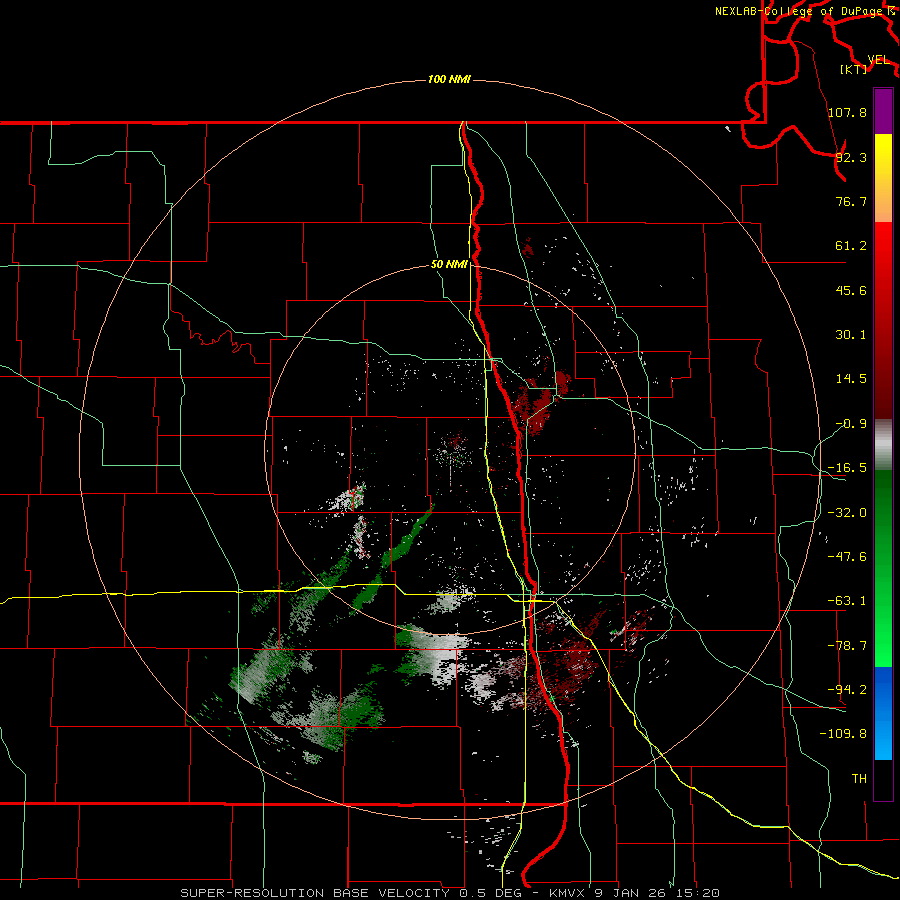Pick the black TH segment of the color bar
Screen dimensions: 900x900
[883, 779]
